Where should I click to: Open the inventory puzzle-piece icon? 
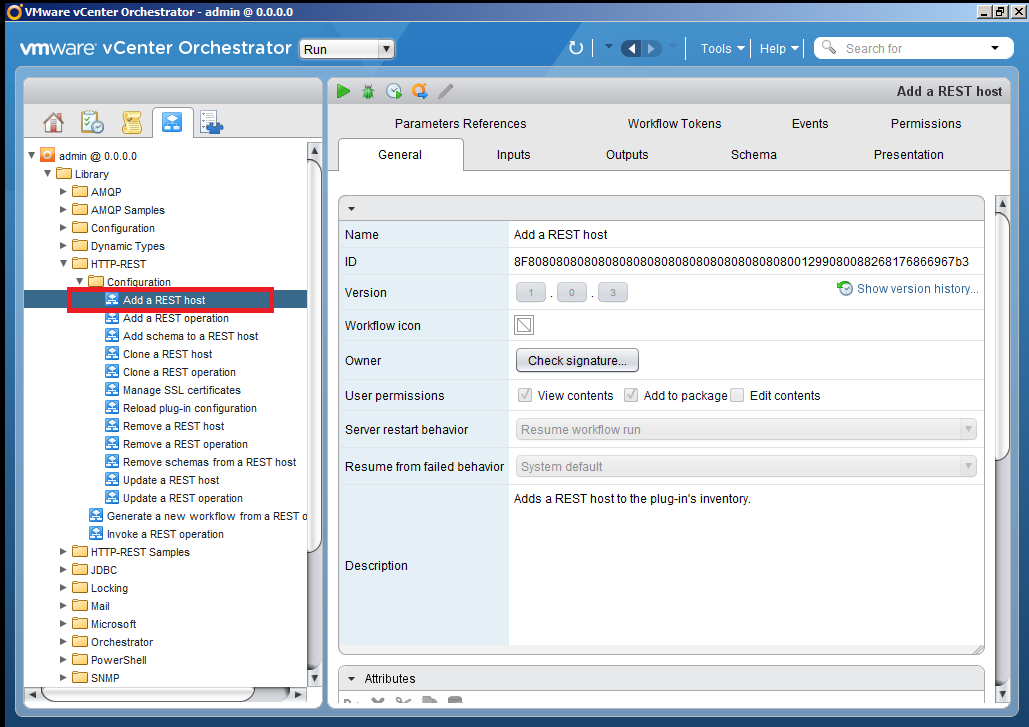point(211,122)
